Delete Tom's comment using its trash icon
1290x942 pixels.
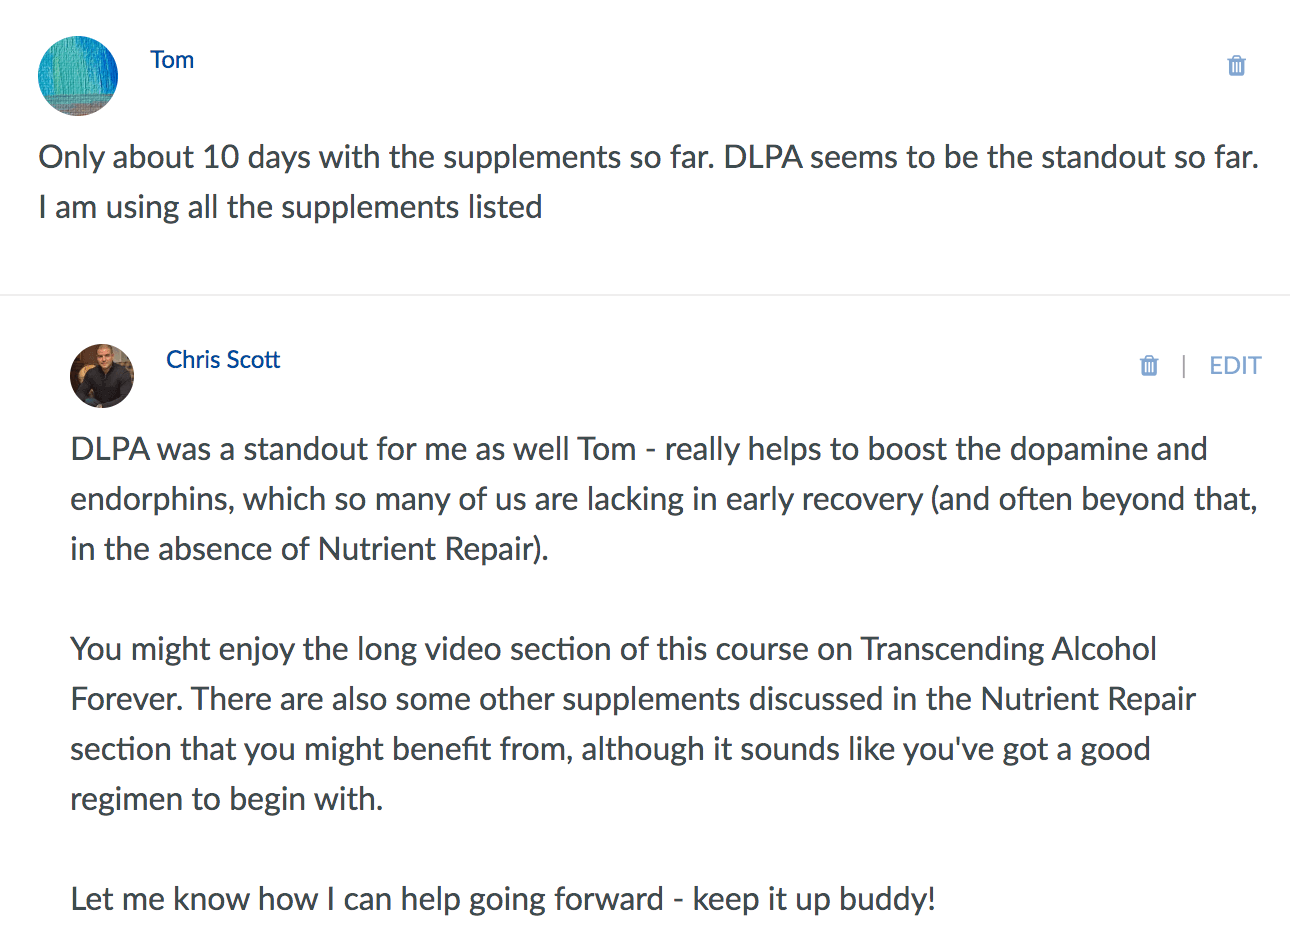click(x=1236, y=66)
